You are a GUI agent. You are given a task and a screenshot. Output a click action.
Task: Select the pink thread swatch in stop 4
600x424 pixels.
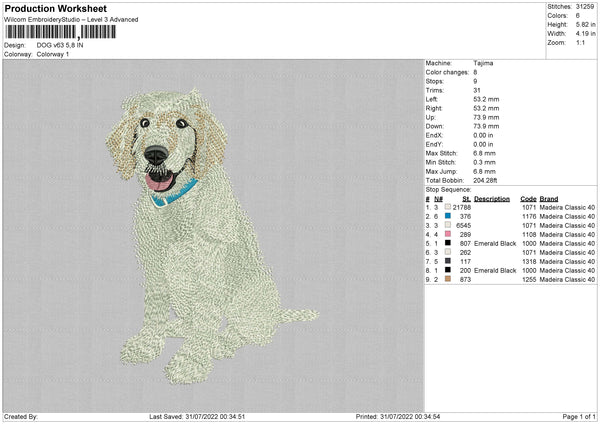(447, 234)
